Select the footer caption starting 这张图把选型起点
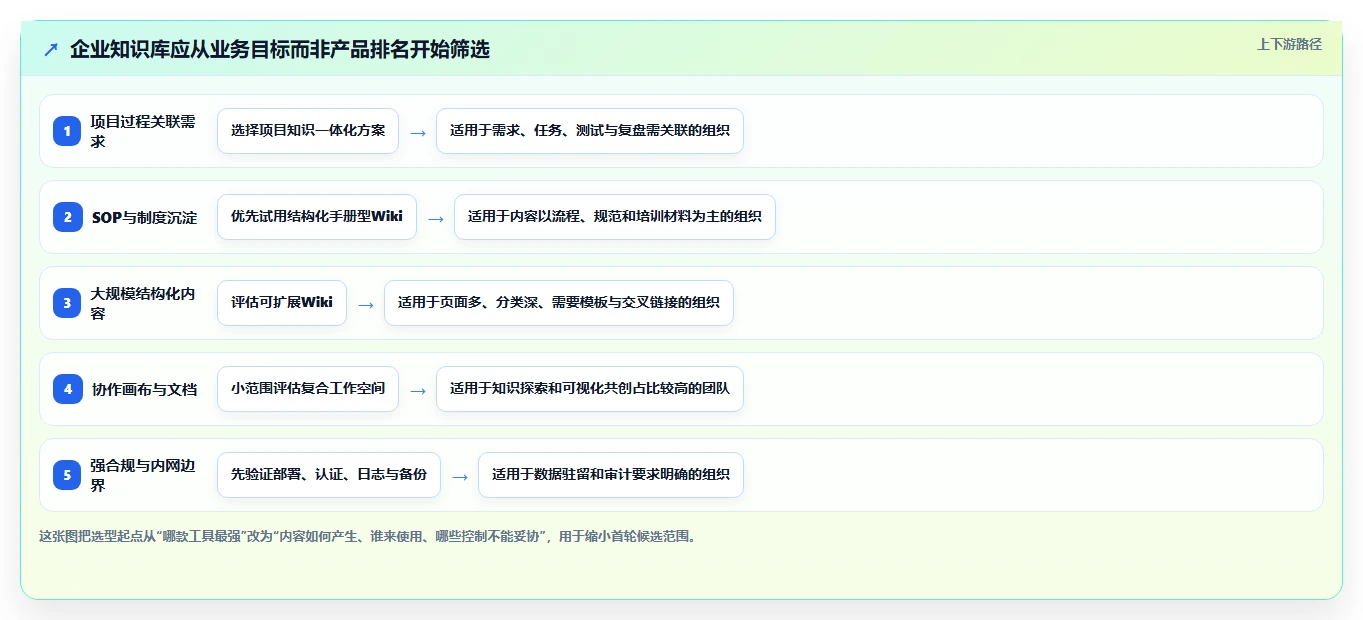Screen dimensions: 1363x620 click(x=367, y=536)
